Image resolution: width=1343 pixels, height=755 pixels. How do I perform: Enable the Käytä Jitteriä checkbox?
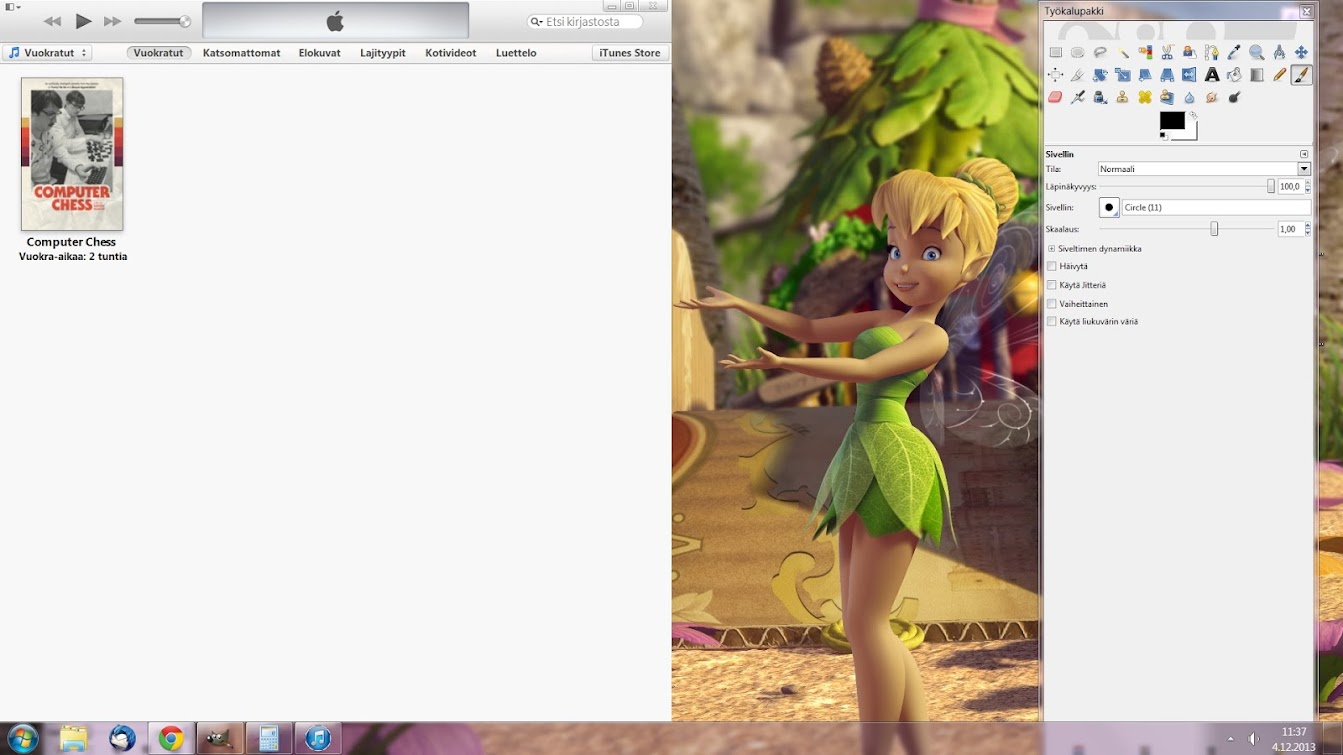pyautogui.click(x=1051, y=285)
